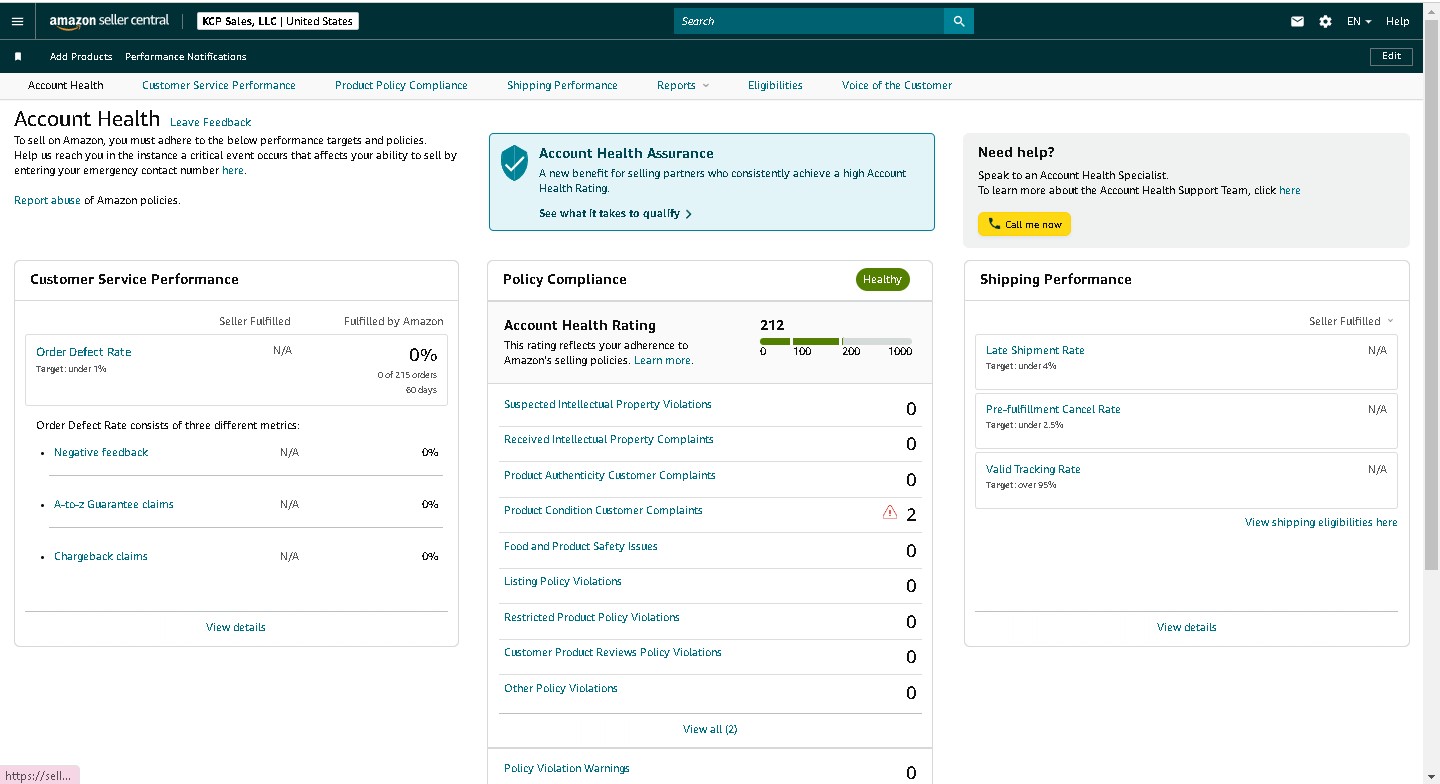Click View details under Customer Service Performance

tap(236, 628)
